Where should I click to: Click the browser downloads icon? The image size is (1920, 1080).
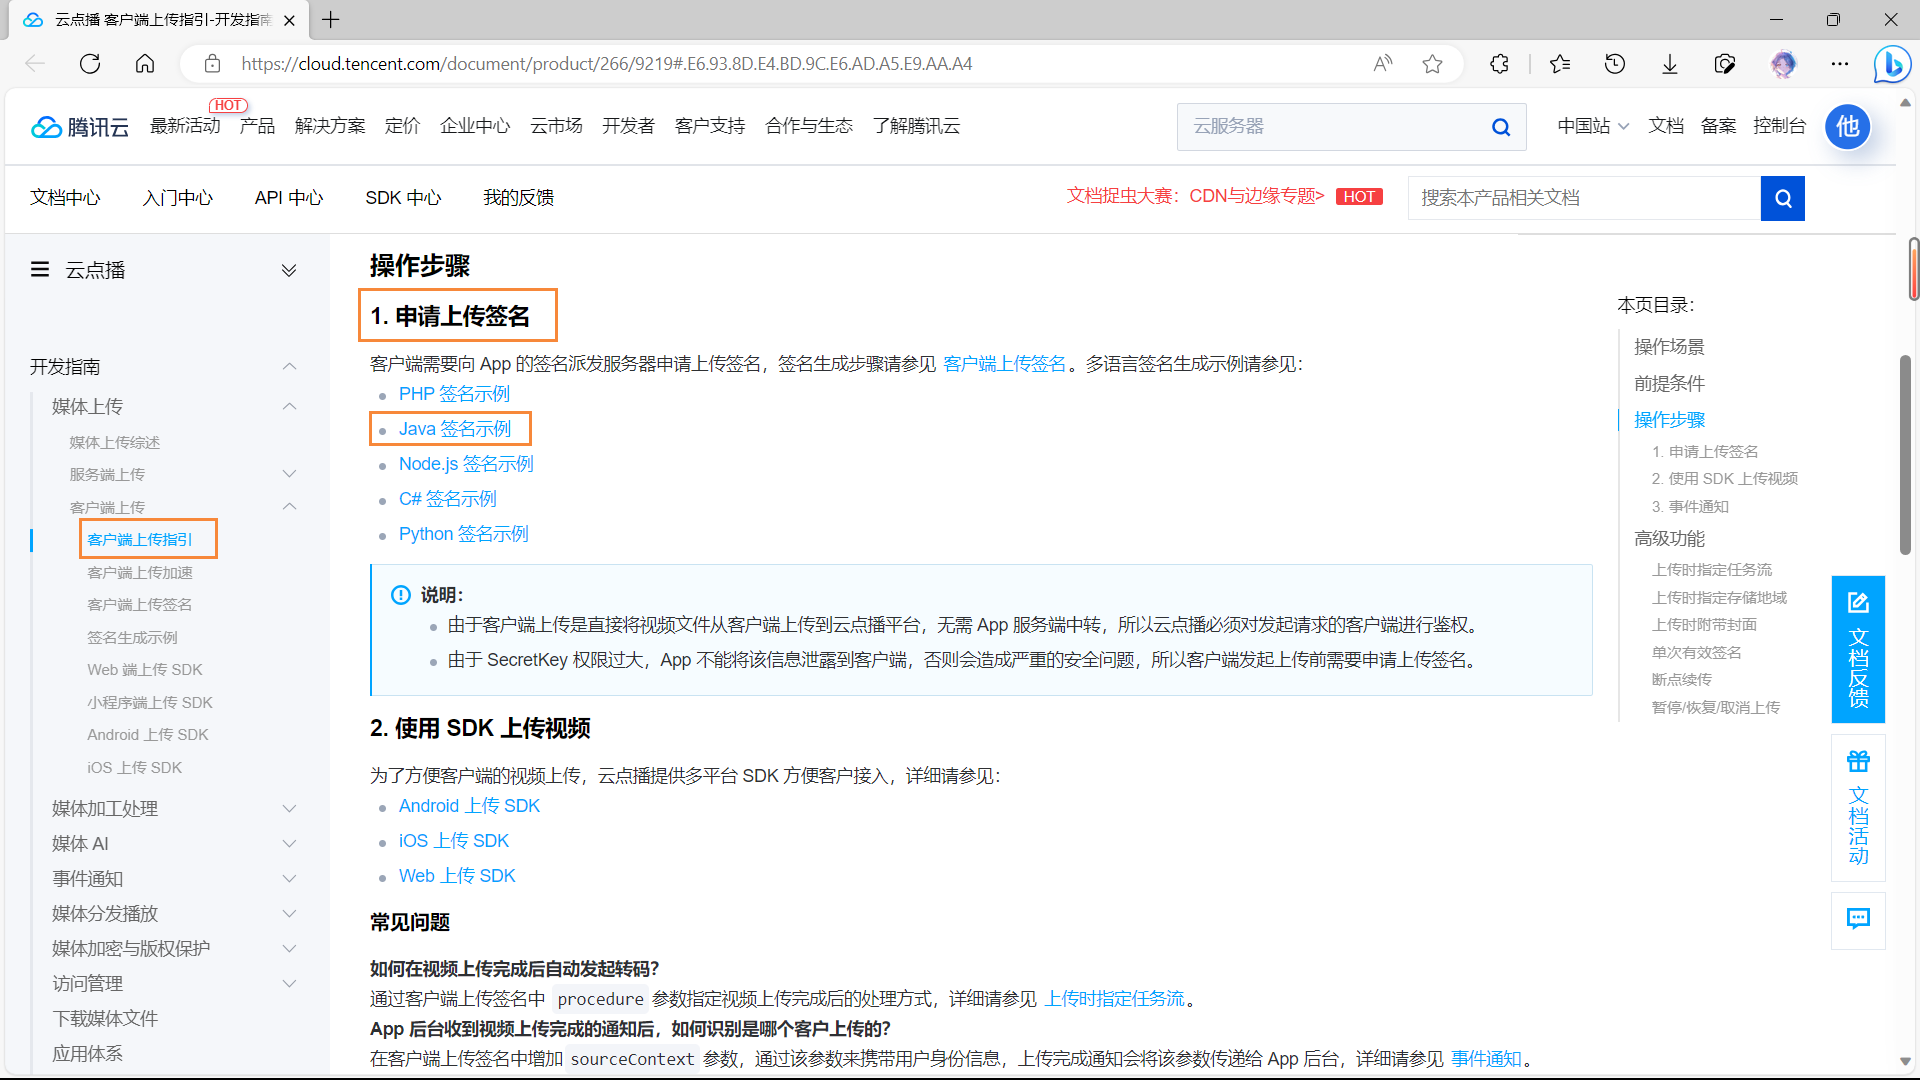[1669, 64]
